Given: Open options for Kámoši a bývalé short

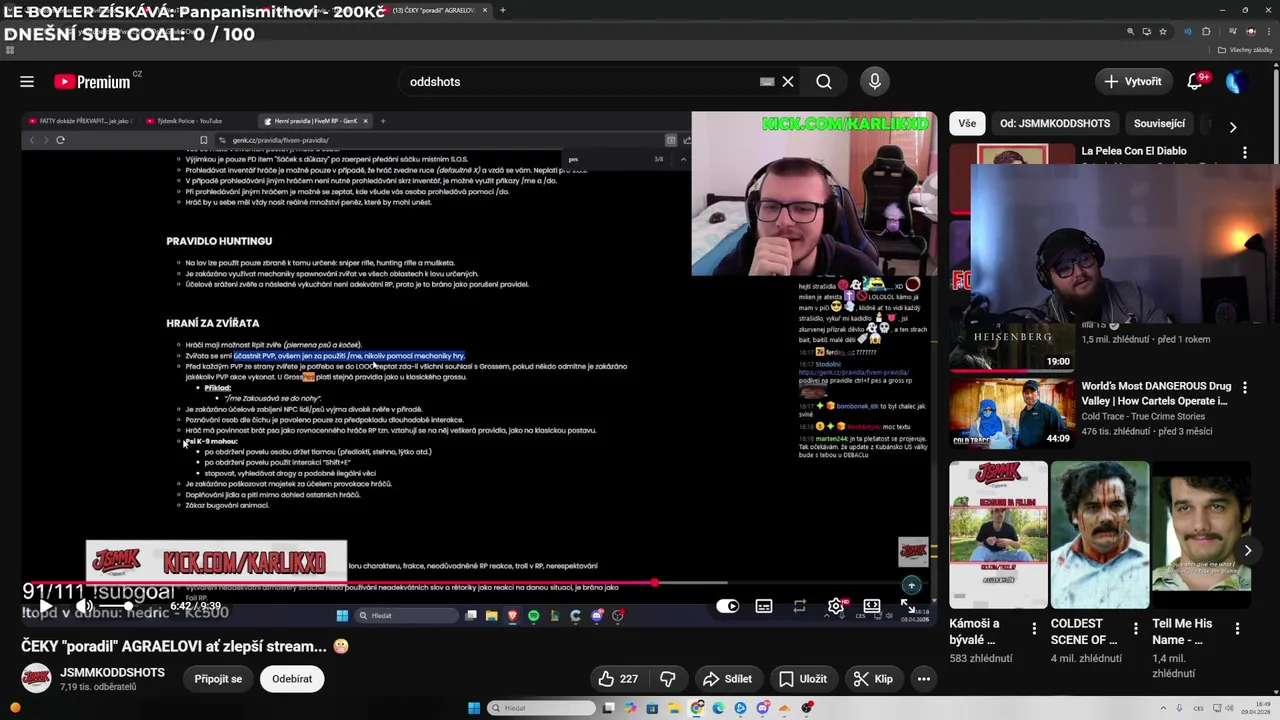Looking at the screenshot, I should point(1034,629).
